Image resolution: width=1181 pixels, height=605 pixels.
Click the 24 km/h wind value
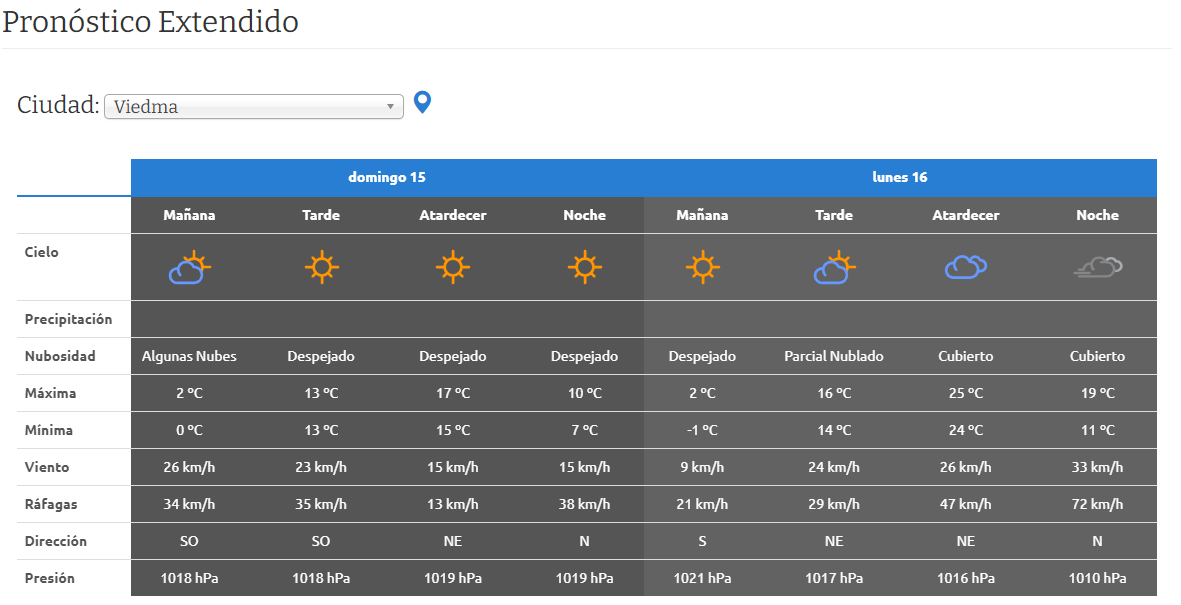click(x=834, y=467)
